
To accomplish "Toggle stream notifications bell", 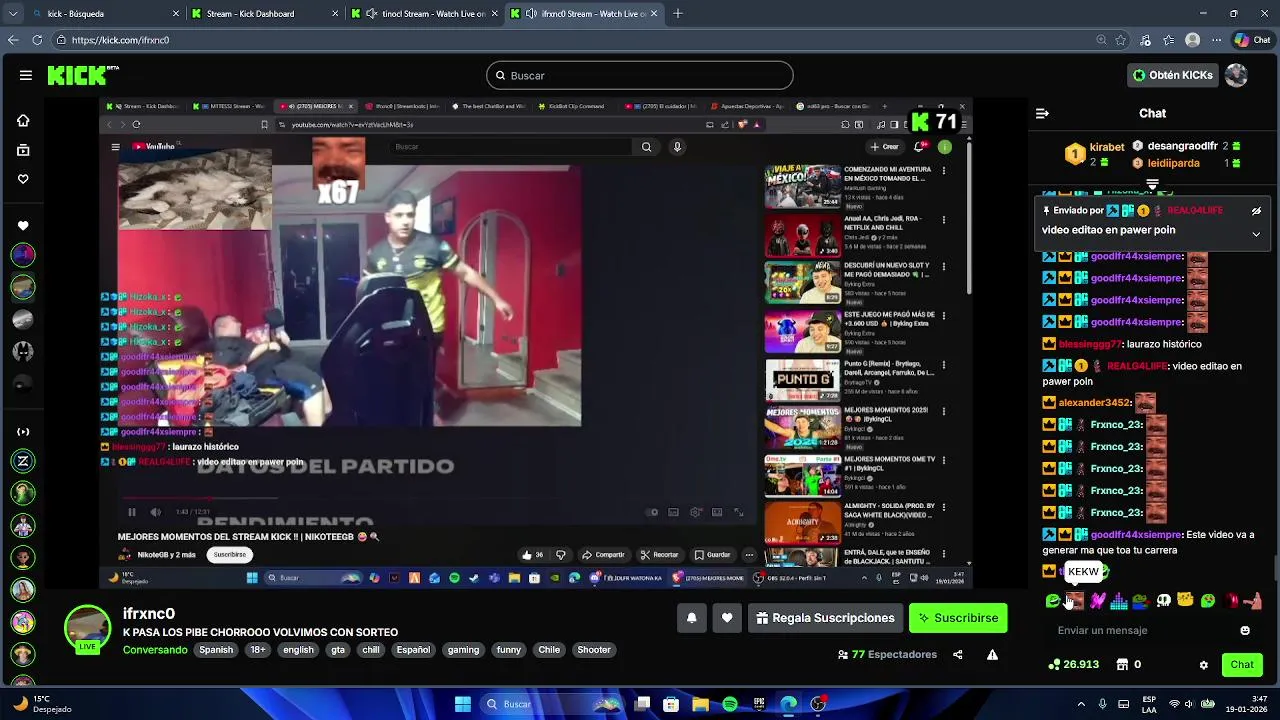I will (691, 618).
